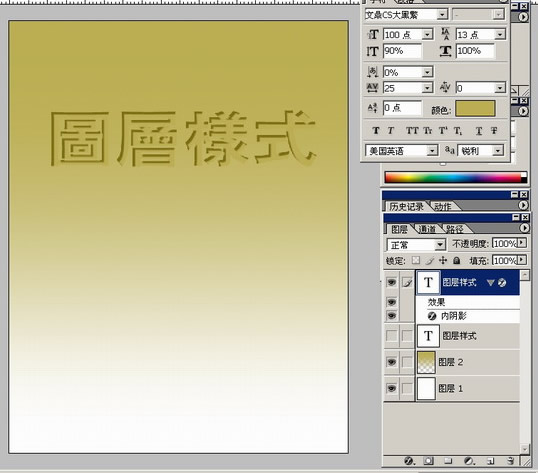Create a new layer group folder
The height and width of the screenshot is (473, 538).
coord(448,461)
